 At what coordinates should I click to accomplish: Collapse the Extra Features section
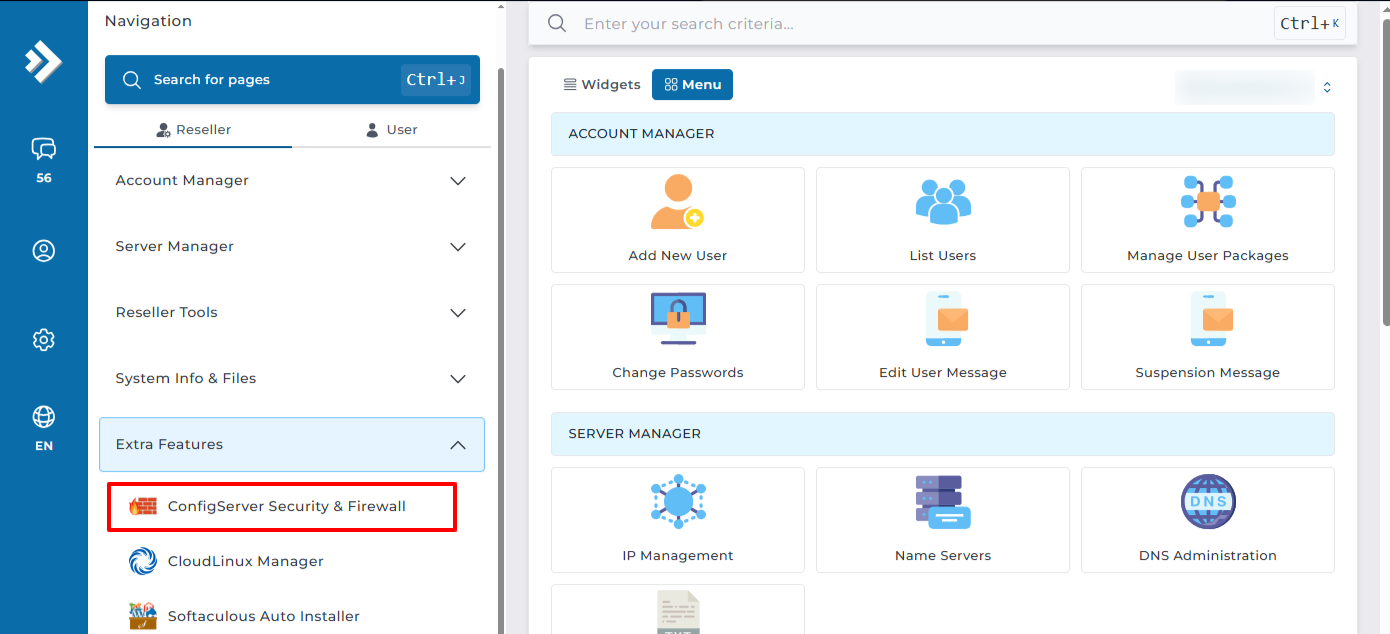pos(291,444)
